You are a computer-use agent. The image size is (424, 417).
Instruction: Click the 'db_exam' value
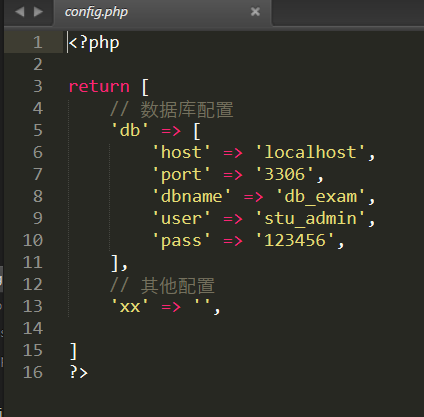pos(320,197)
